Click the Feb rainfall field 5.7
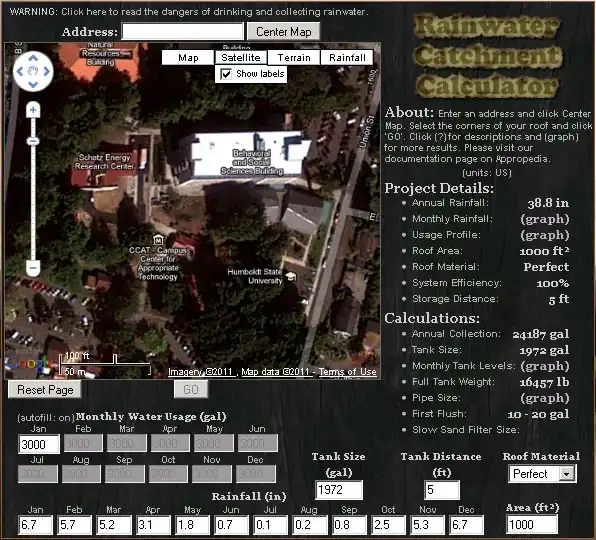Screen dimensions: 596x540 coord(74,525)
